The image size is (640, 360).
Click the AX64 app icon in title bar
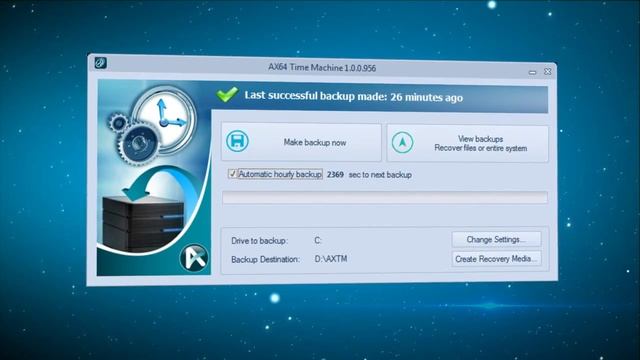[x=100, y=63]
